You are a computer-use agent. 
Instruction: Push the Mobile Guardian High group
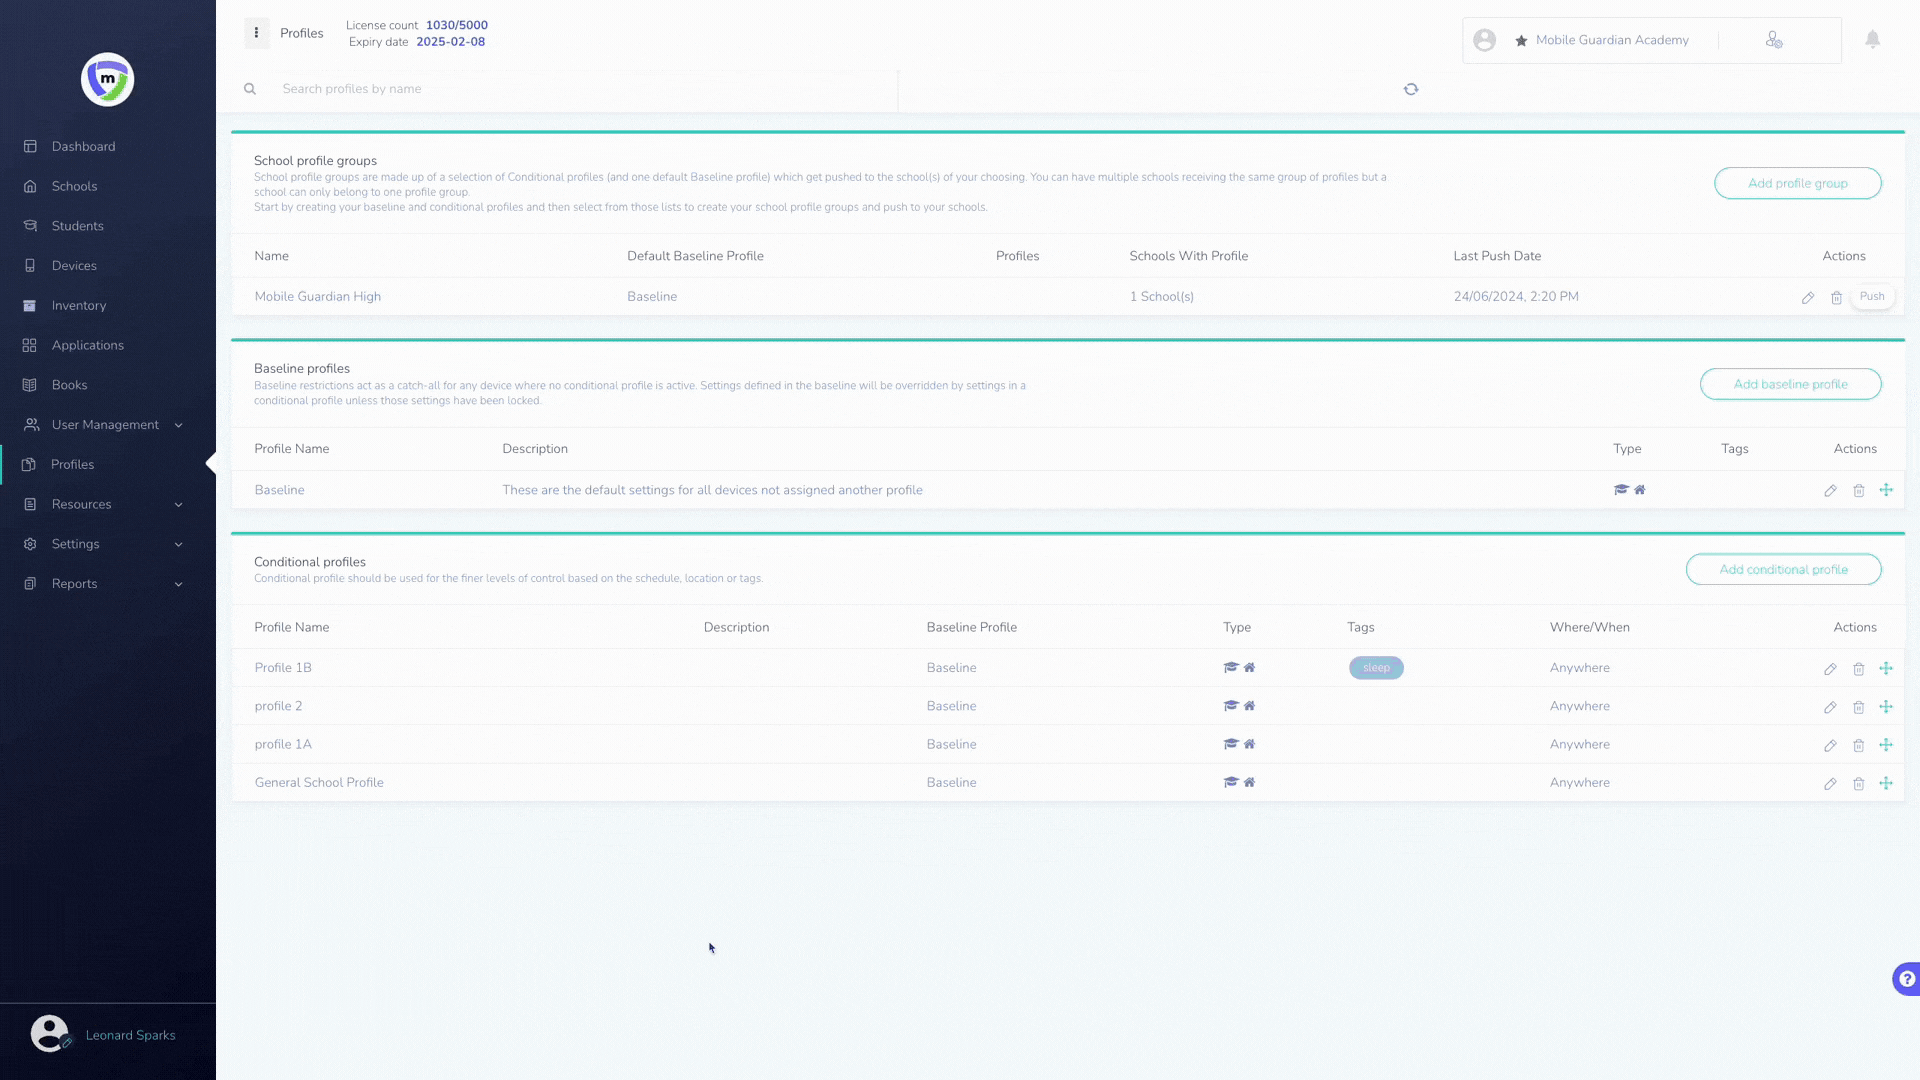(x=1871, y=297)
